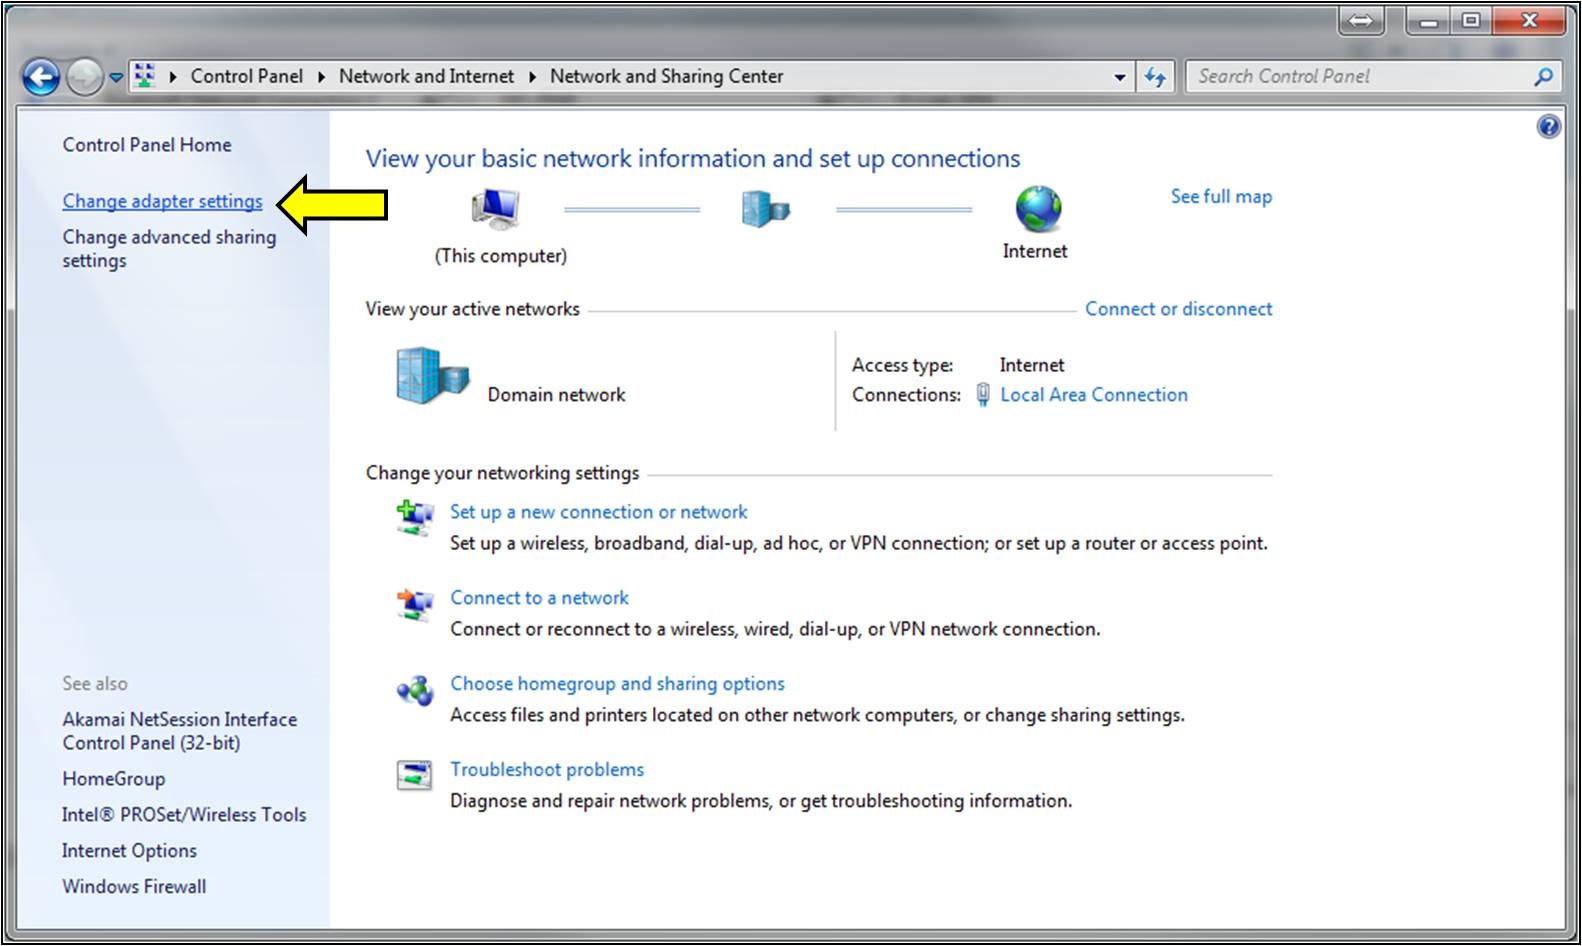Image resolution: width=1582 pixels, height=946 pixels.
Task: Open See full map
Action: tap(1221, 197)
